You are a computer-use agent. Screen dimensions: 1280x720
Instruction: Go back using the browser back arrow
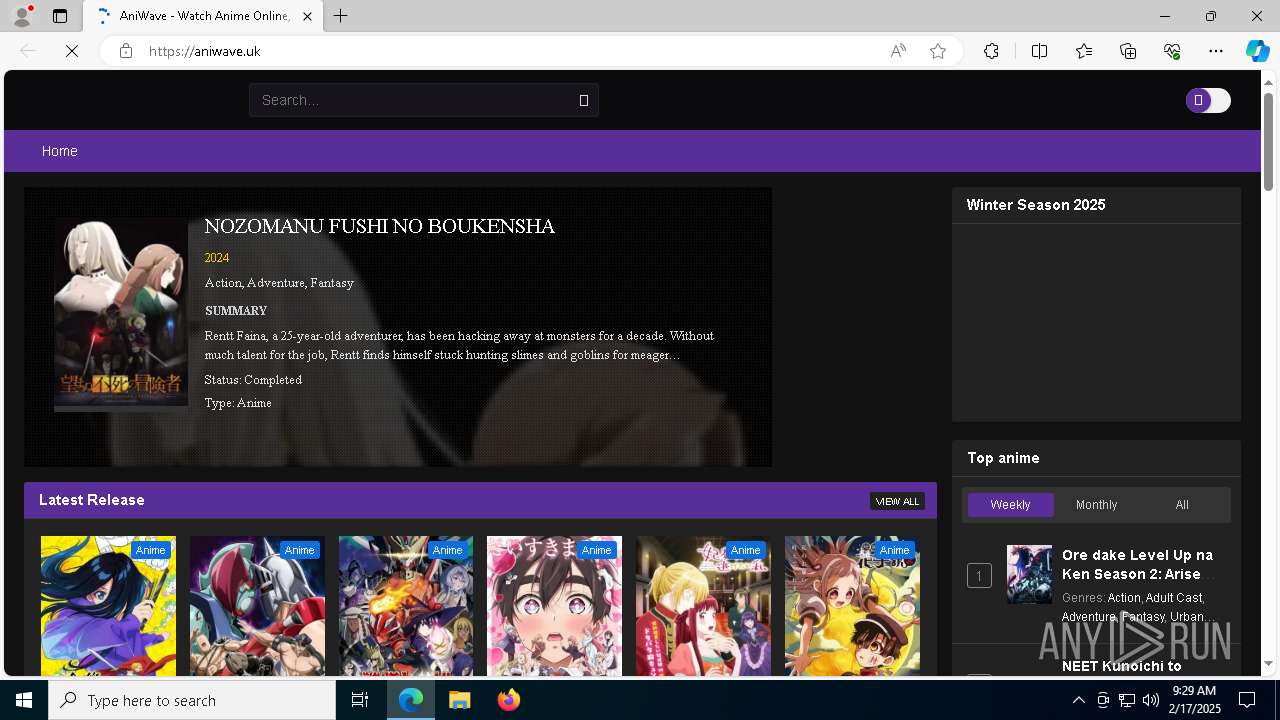28,51
